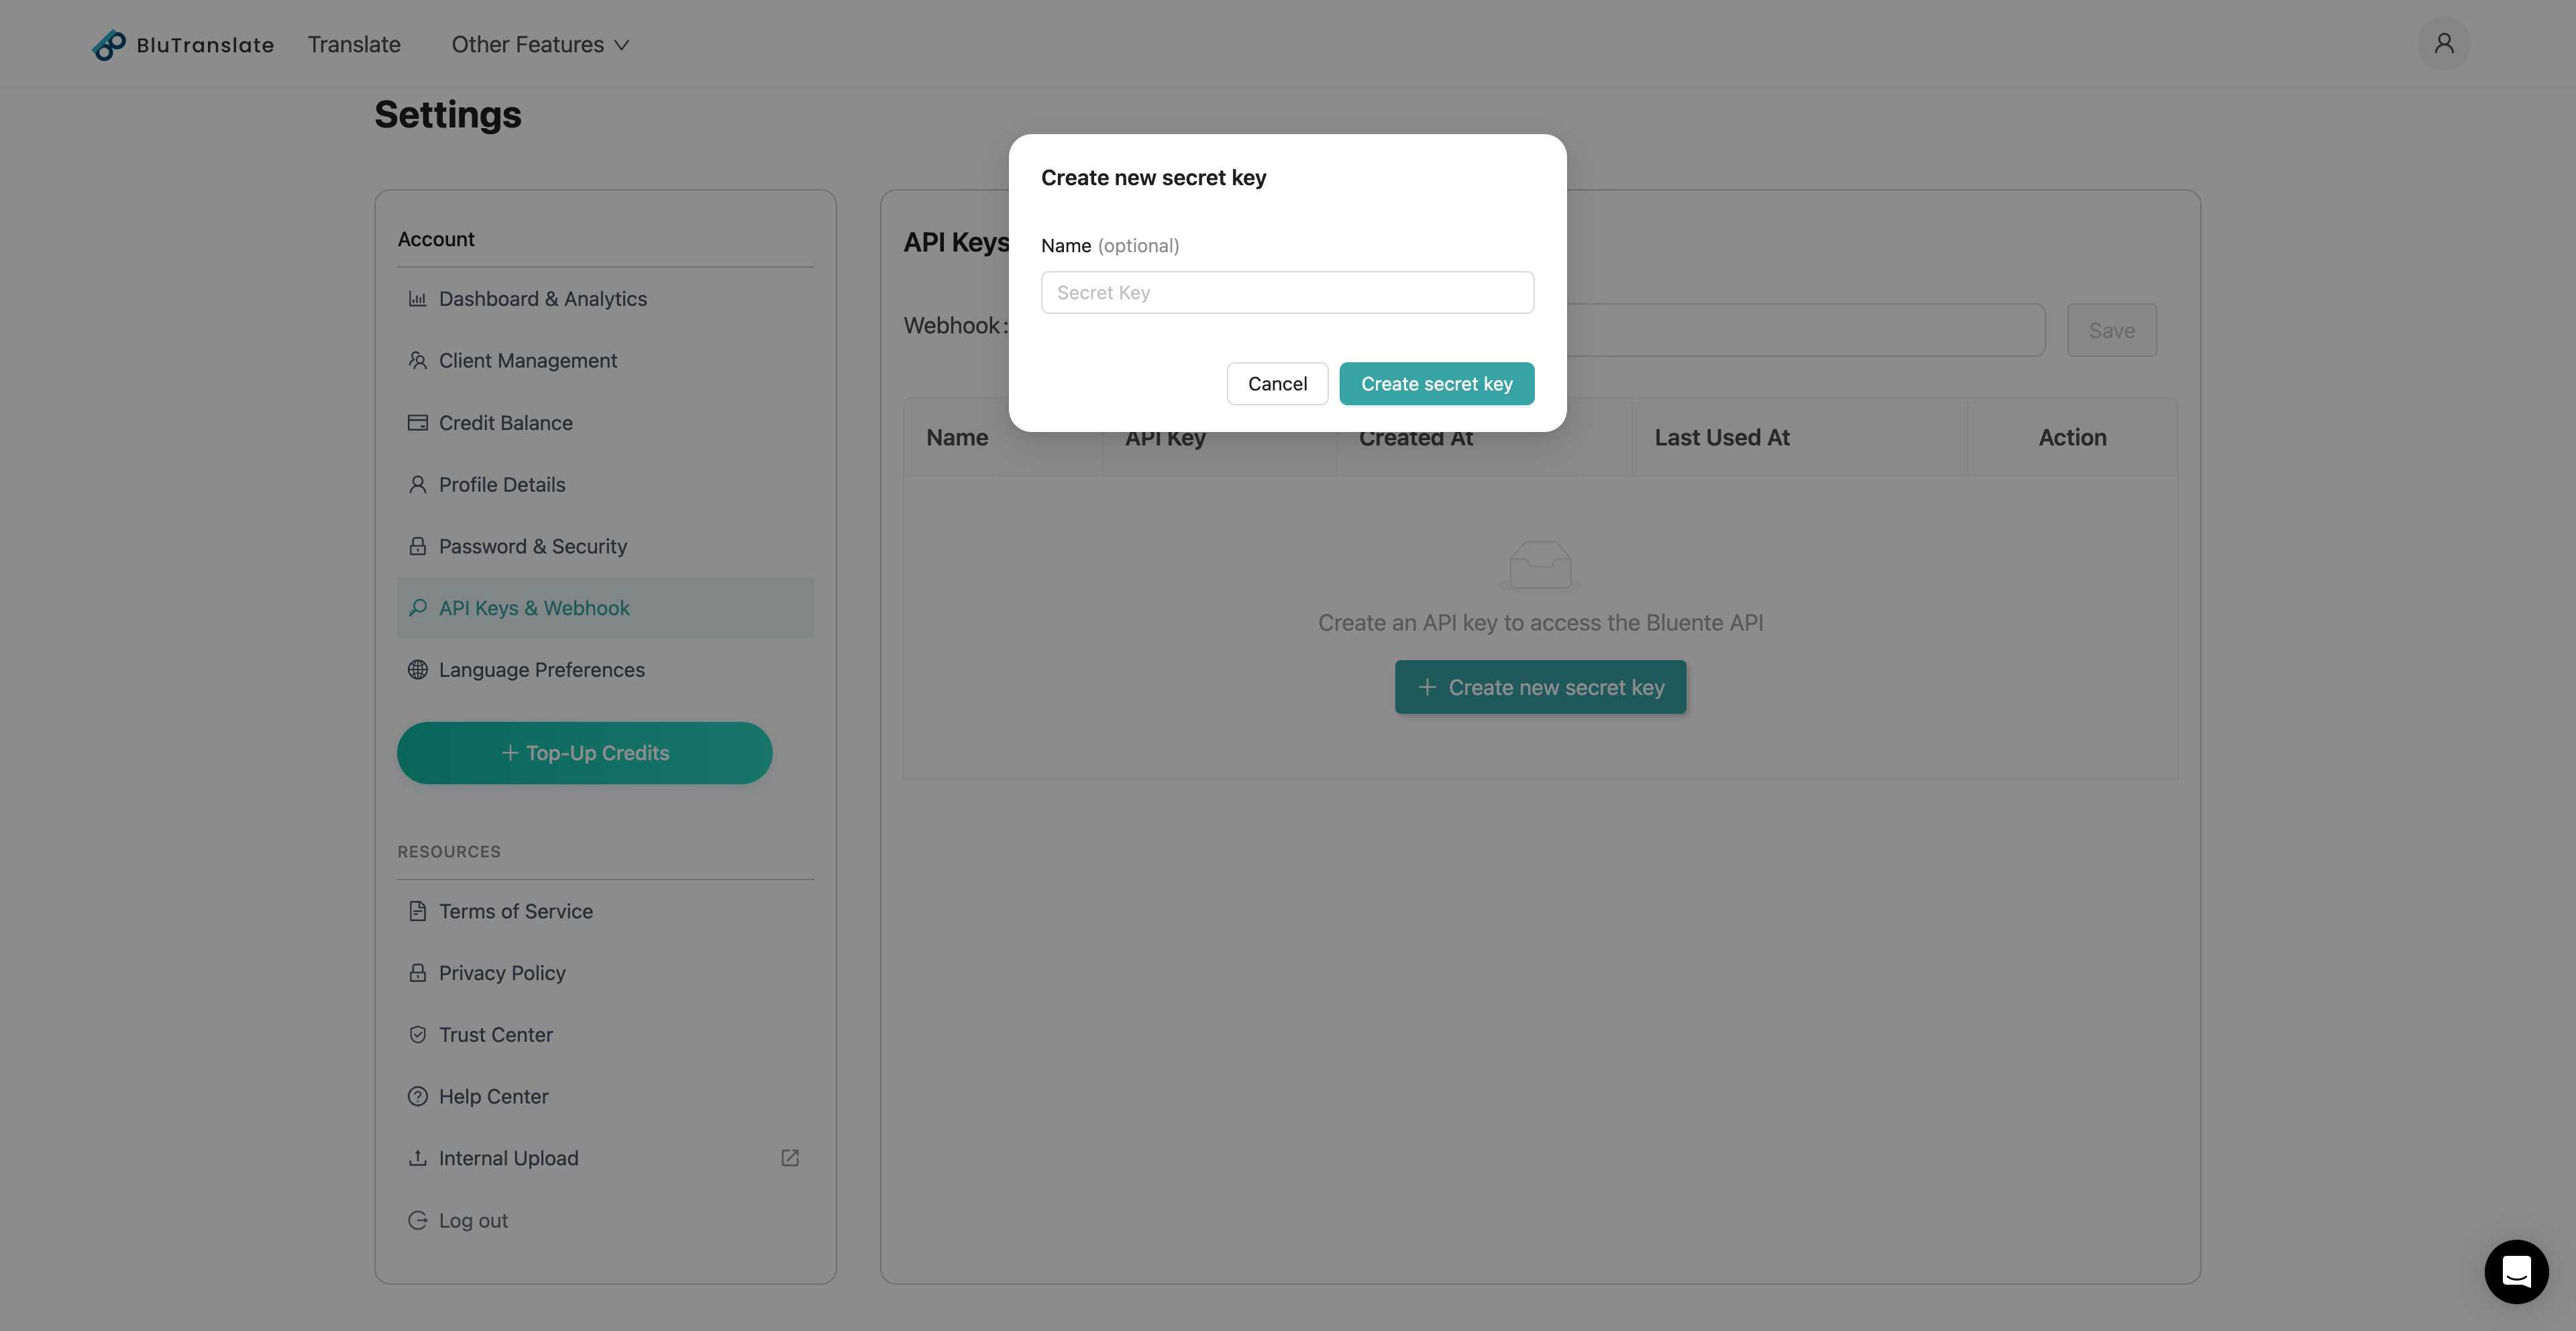
Task: Click the Client Management person icon
Action: point(419,360)
